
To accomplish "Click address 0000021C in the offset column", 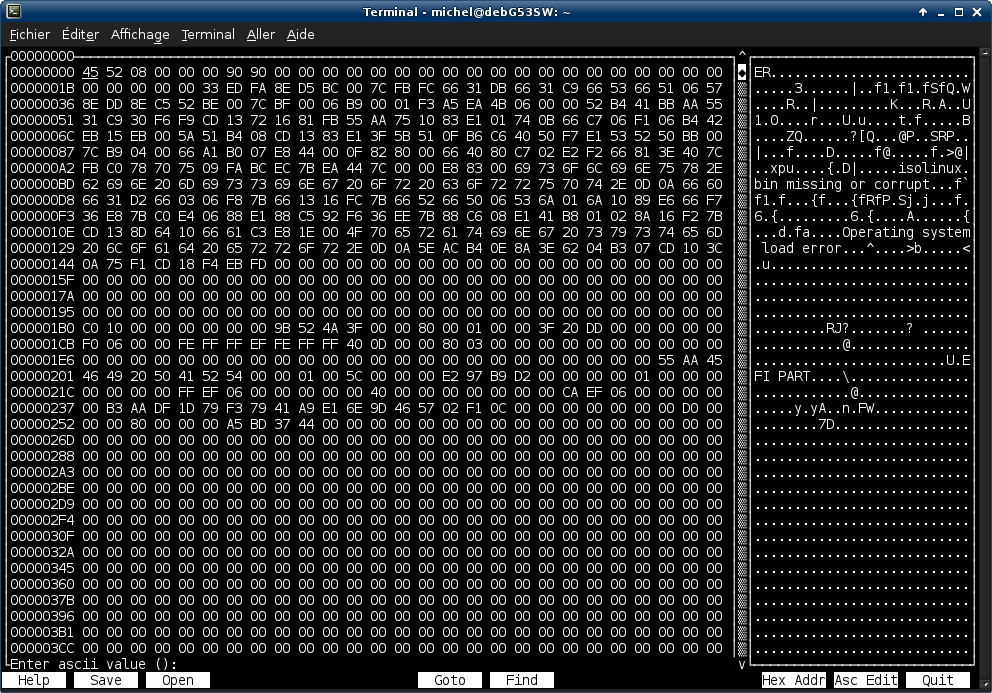I will click(x=42, y=392).
